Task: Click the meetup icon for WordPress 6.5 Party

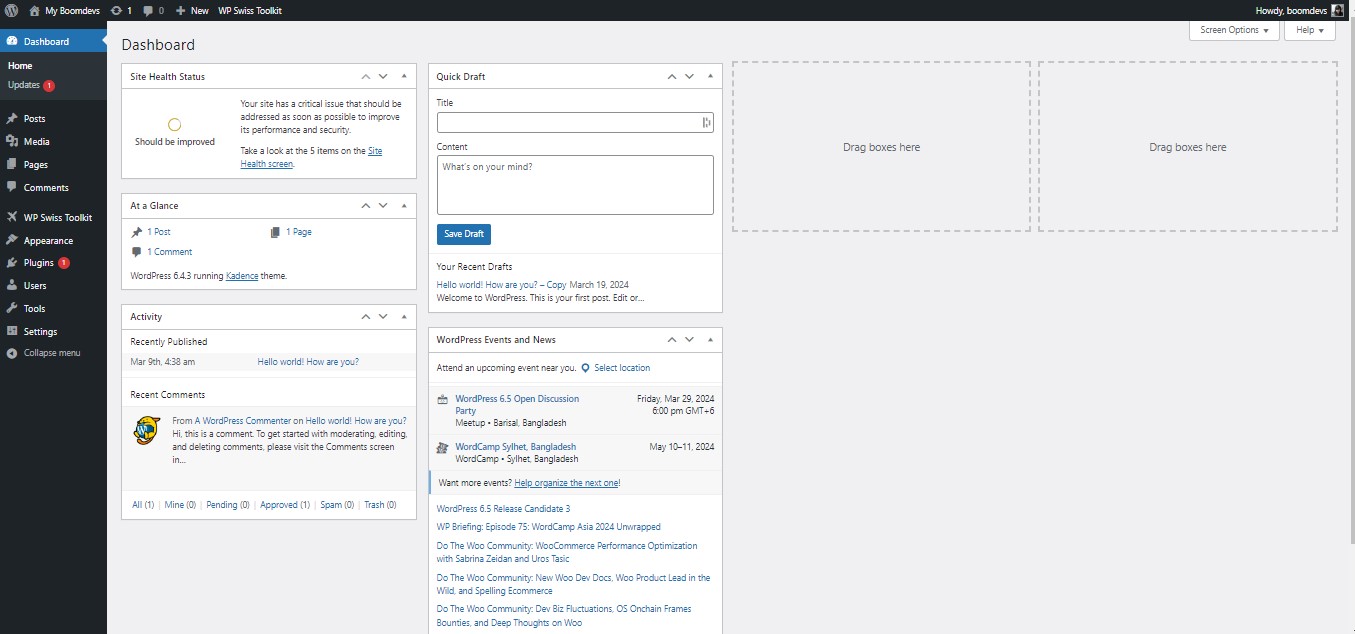Action: click(x=443, y=399)
